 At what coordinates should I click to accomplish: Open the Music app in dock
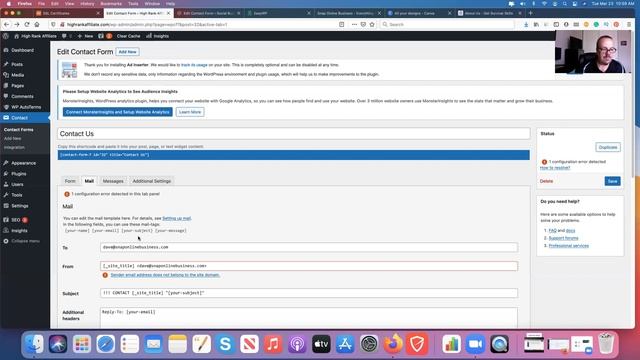(273, 344)
